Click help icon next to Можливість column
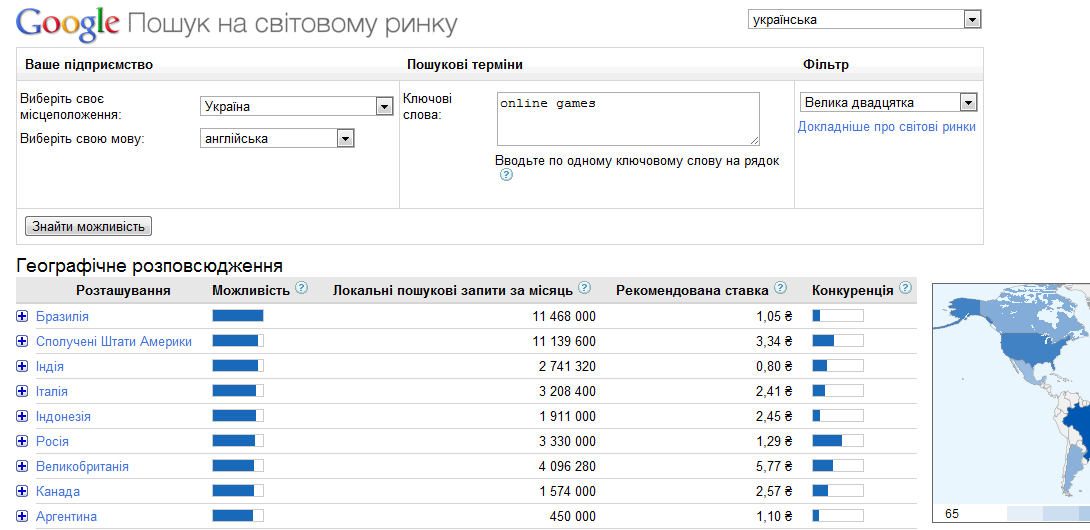Viewport: 1090px width, 530px height. (301, 289)
